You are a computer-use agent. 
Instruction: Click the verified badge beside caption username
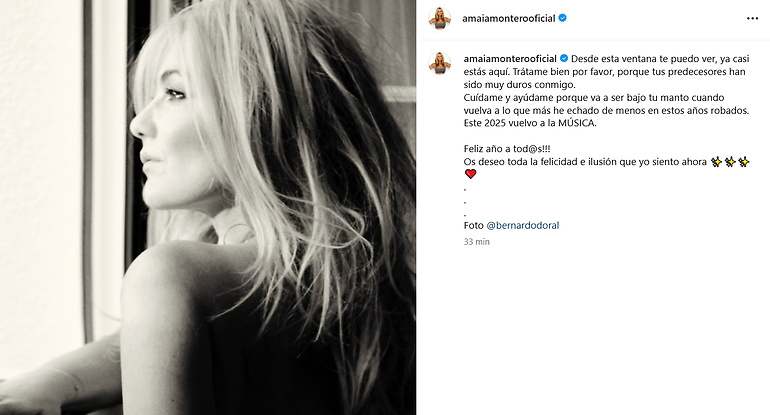pos(564,58)
